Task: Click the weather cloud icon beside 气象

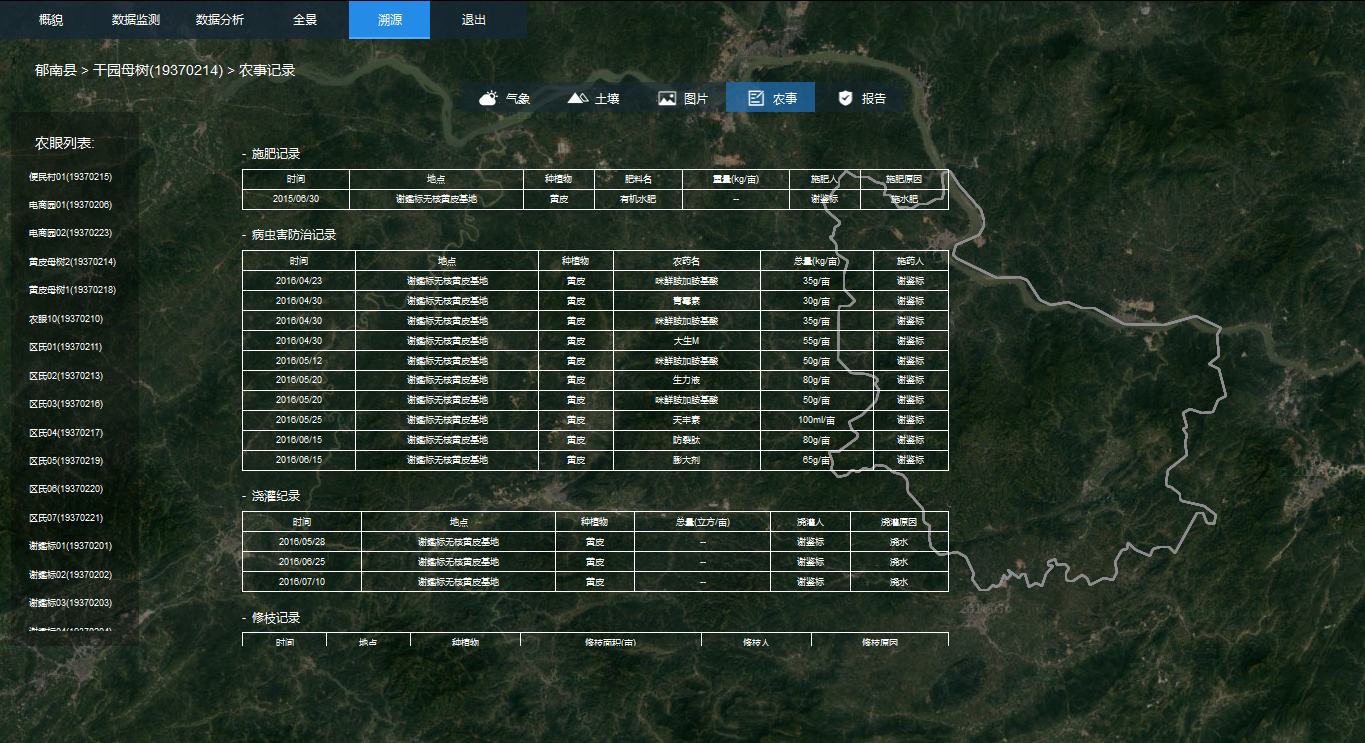Action: (x=489, y=98)
